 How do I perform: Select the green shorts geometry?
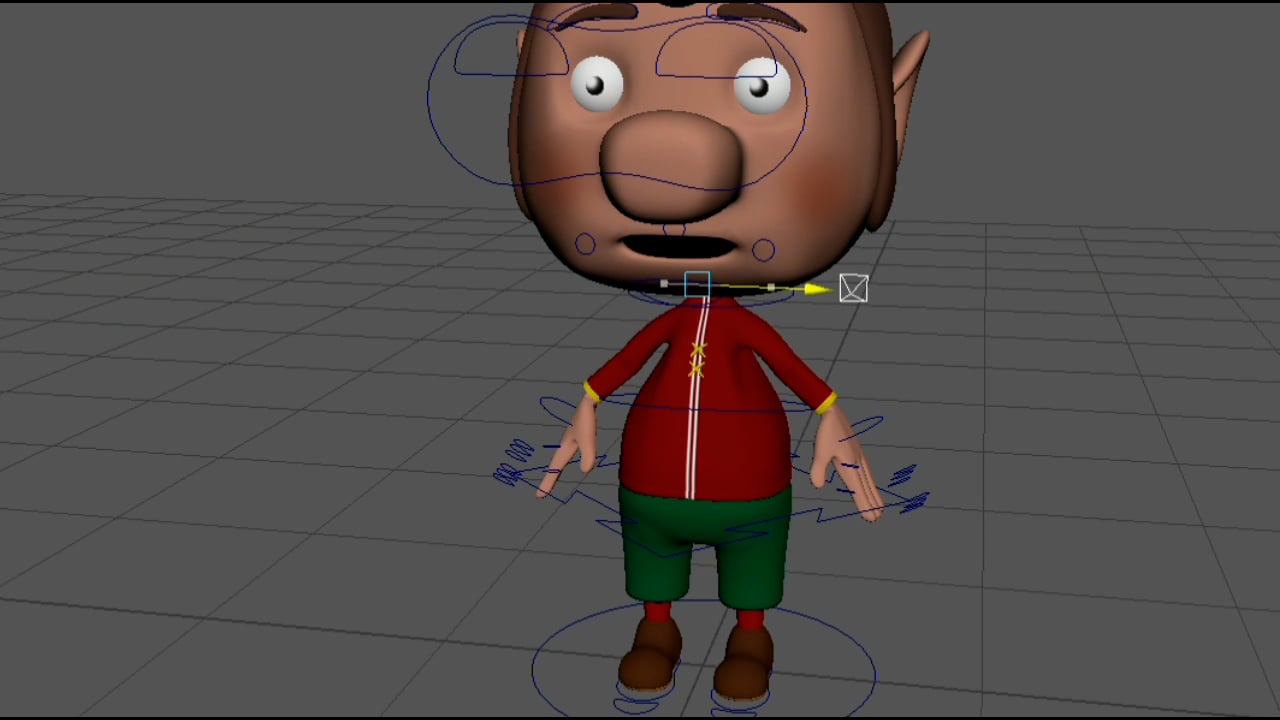tap(705, 545)
